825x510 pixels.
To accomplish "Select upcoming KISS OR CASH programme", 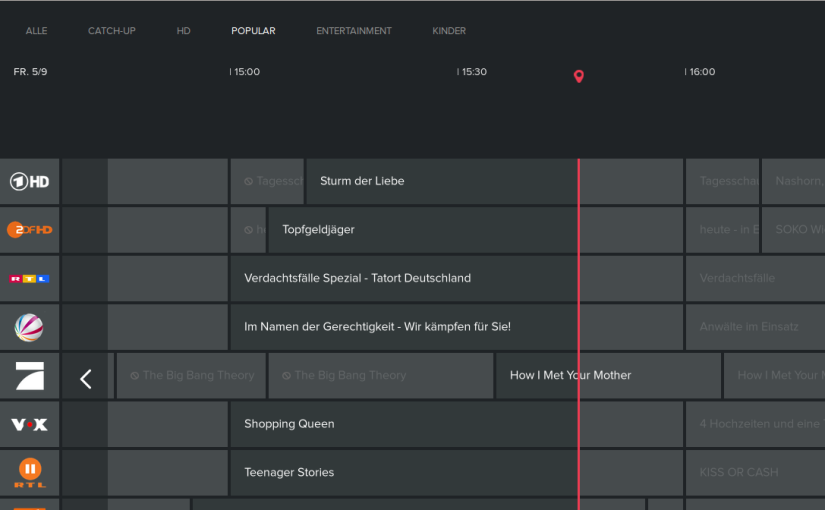I will 756,472.
